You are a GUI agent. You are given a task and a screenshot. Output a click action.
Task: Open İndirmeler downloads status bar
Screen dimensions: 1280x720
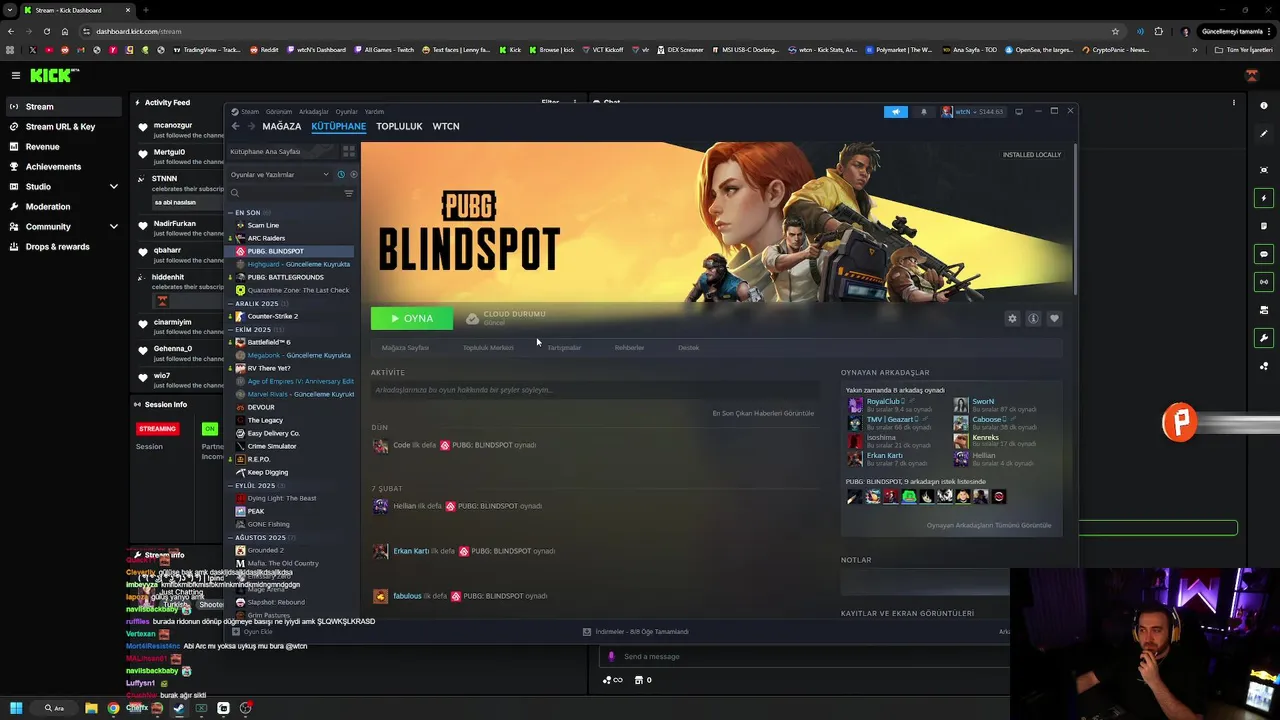point(636,632)
